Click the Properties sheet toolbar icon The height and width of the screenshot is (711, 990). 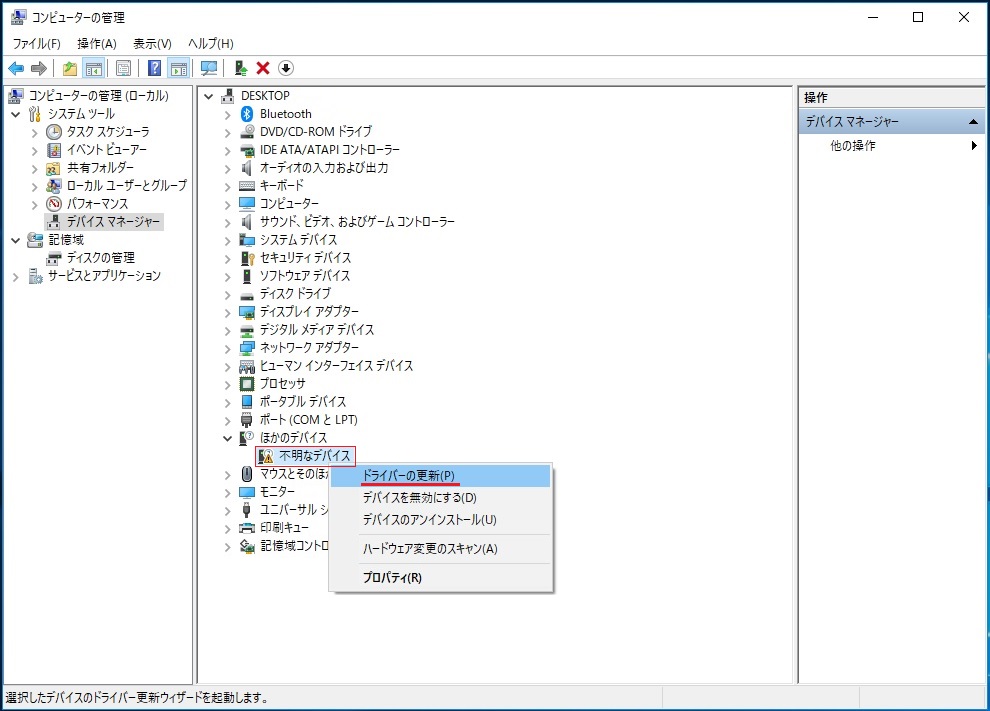click(124, 68)
